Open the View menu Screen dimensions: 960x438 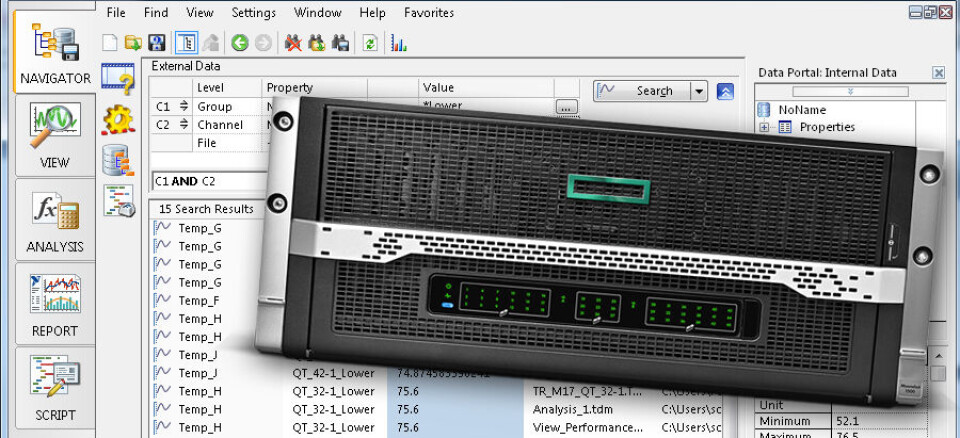(x=200, y=12)
